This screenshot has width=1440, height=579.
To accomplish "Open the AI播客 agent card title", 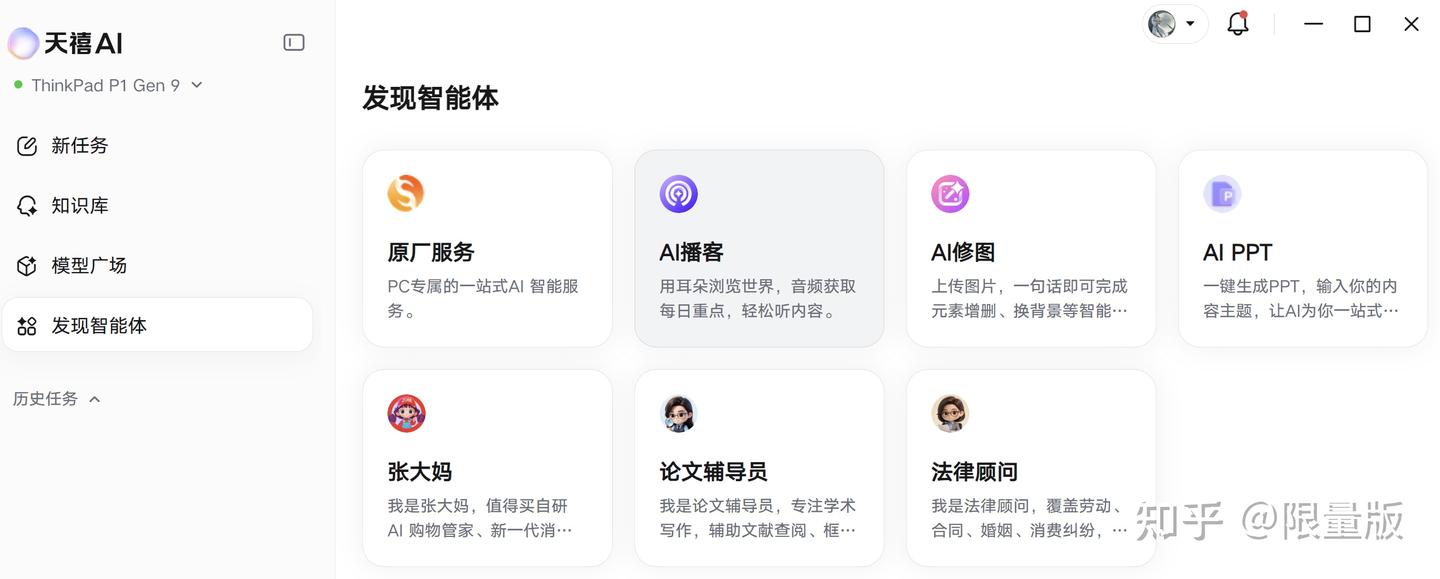I will 691,252.
